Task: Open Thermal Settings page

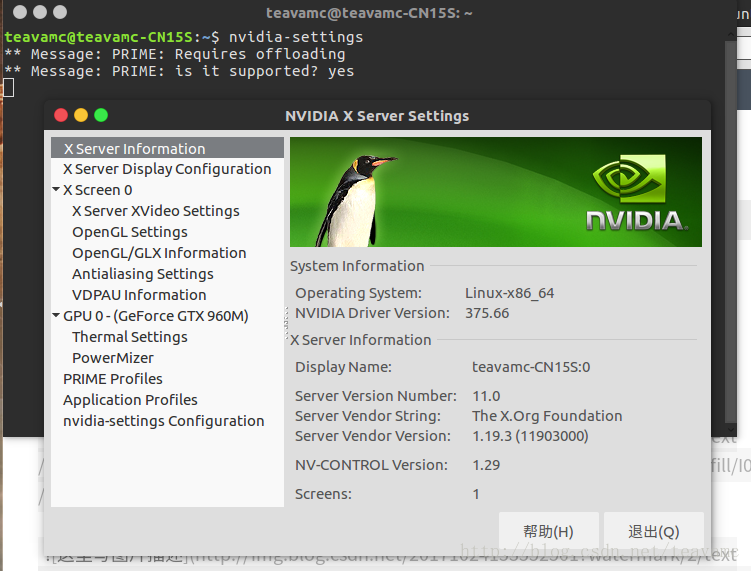Action: [x=130, y=337]
